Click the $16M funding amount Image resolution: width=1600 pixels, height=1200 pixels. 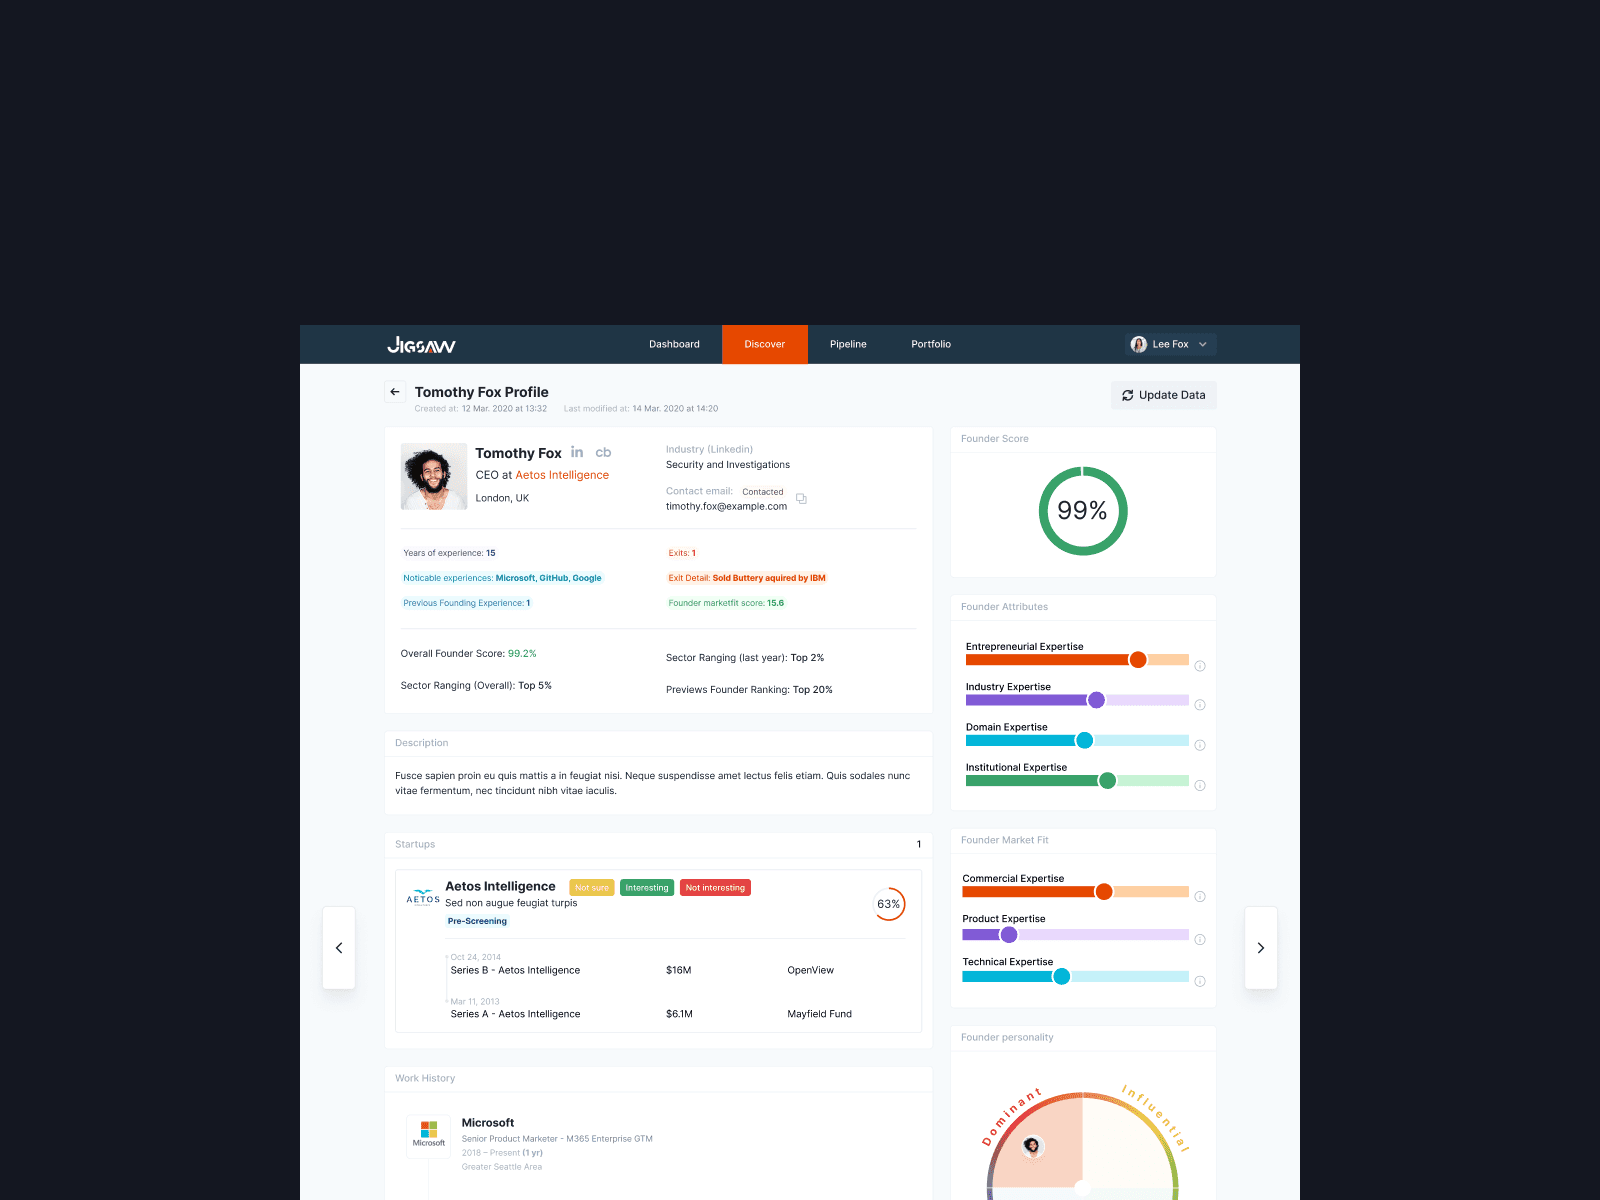[678, 970]
